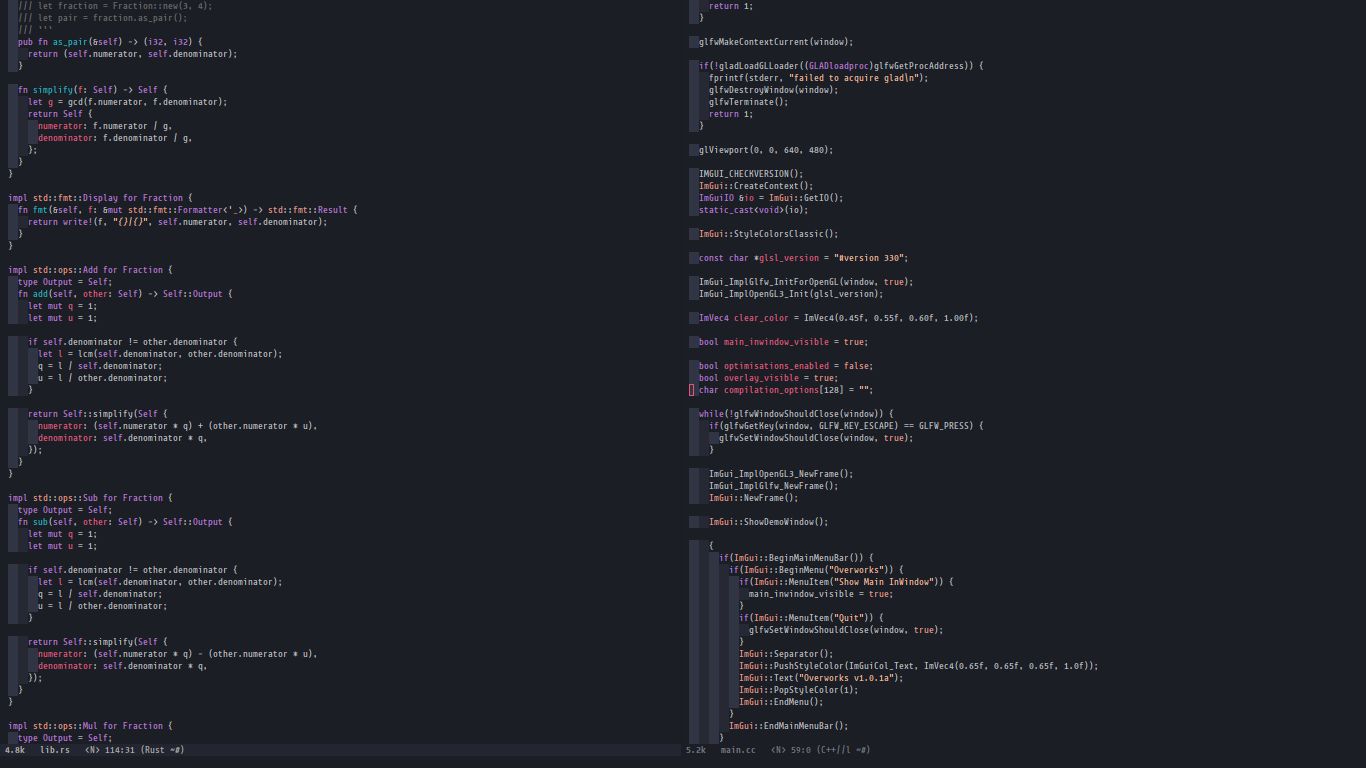
Task: Click the <N> mode indicator on main.cc modeline
Action: click(x=776, y=750)
